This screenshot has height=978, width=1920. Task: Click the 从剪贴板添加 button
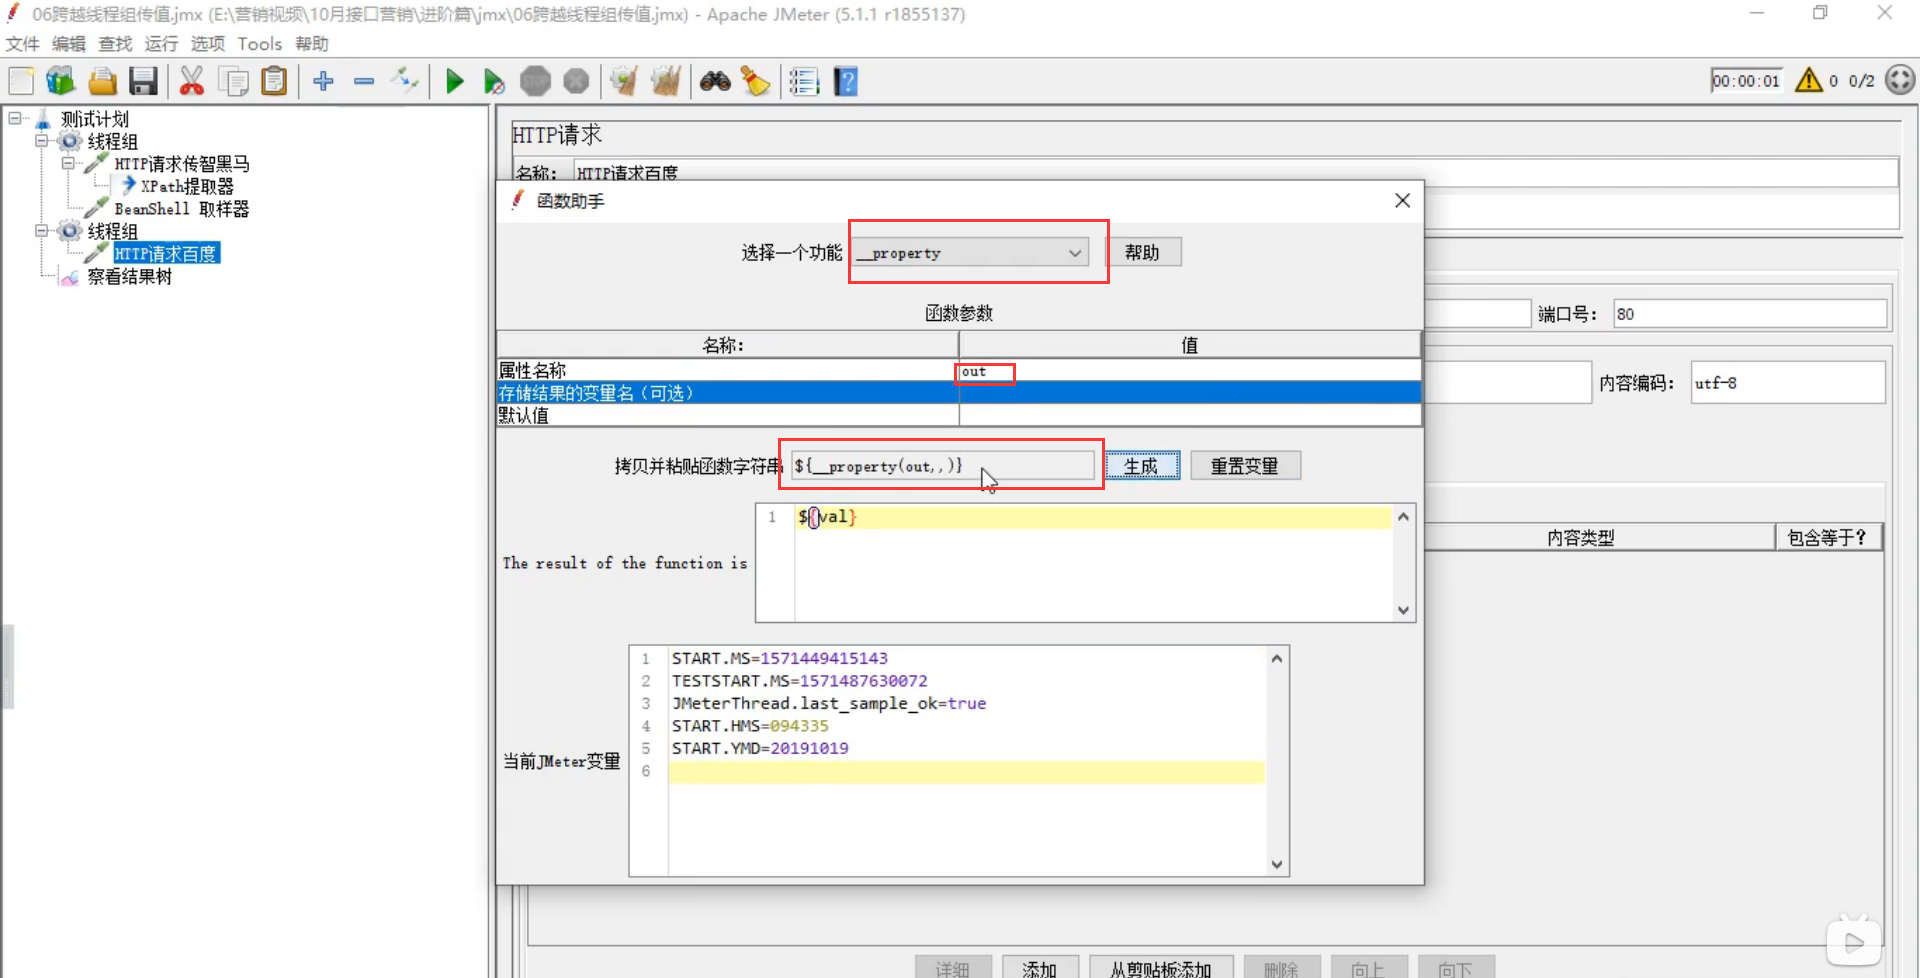pos(1161,968)
